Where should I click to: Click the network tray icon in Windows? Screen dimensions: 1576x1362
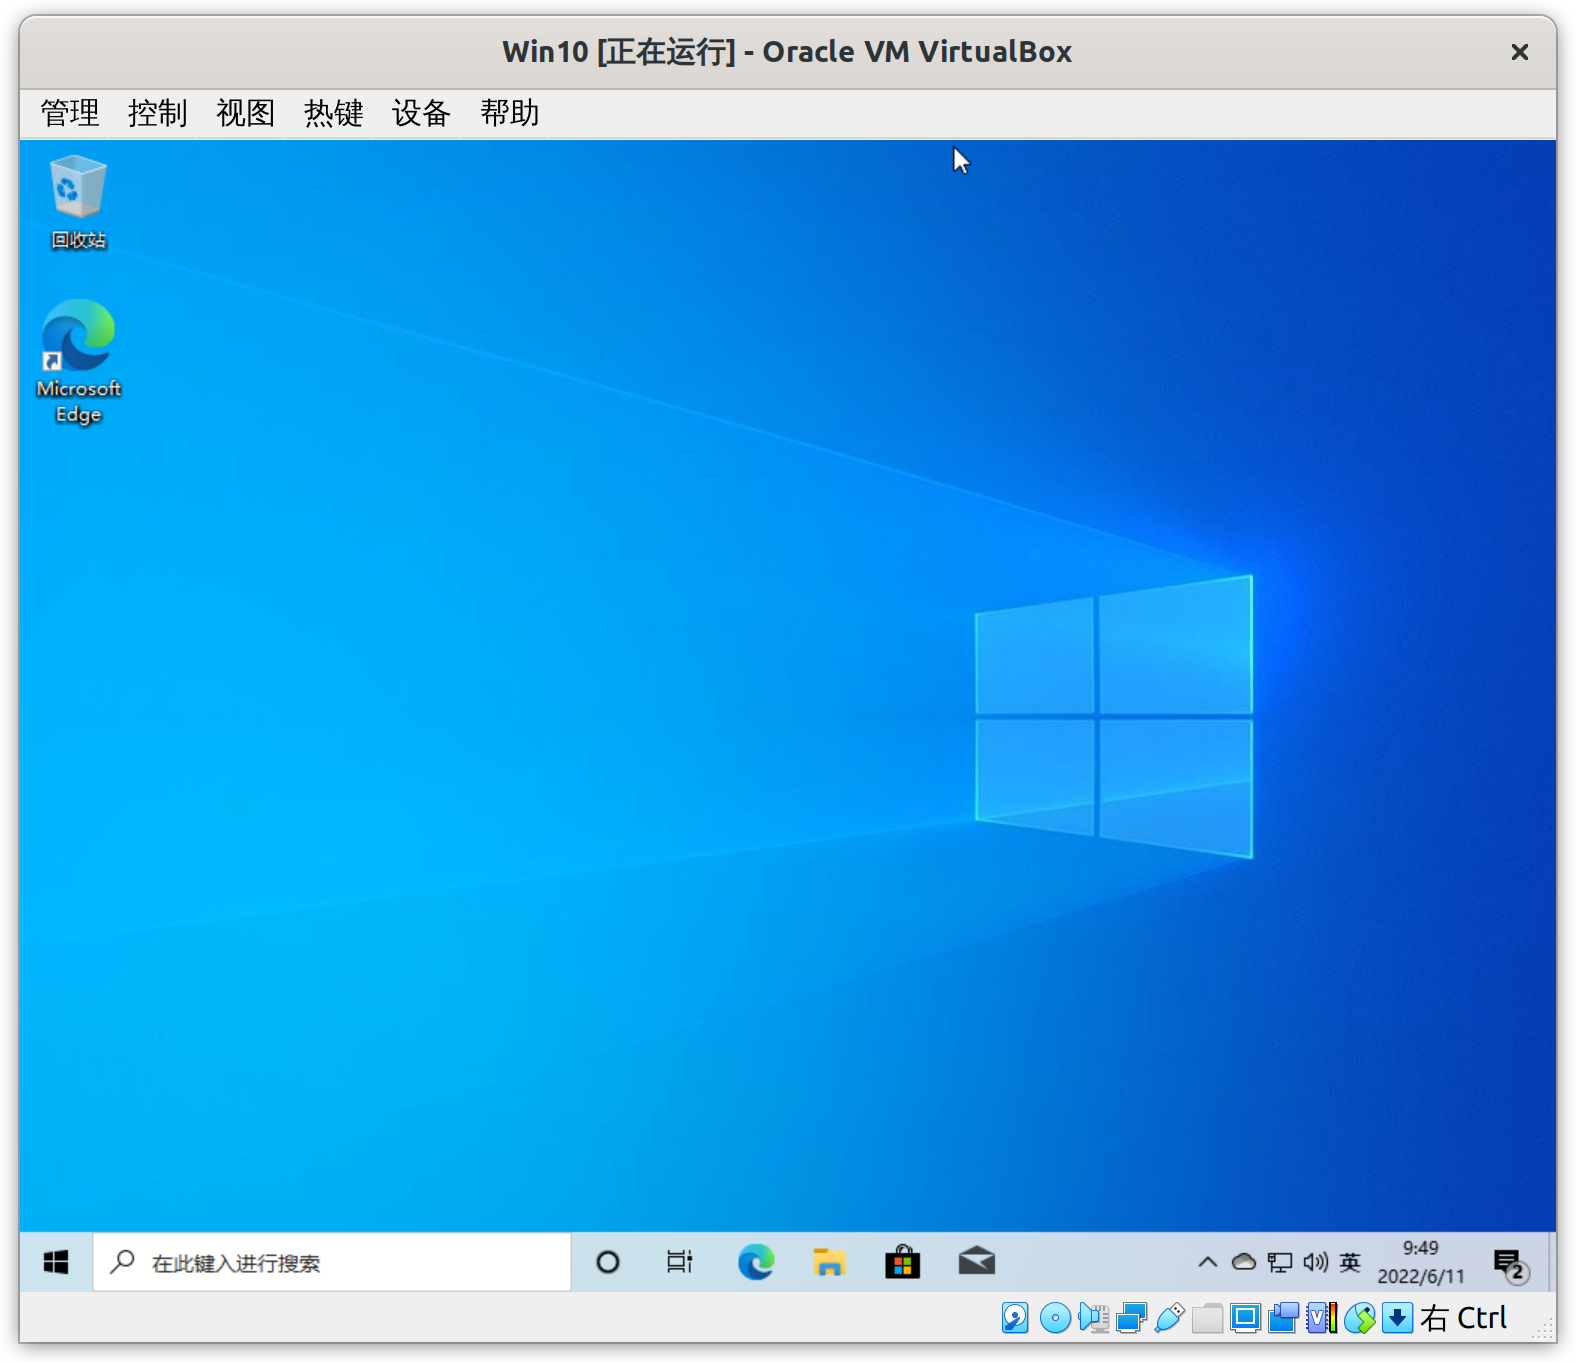coord(1280,1262)
